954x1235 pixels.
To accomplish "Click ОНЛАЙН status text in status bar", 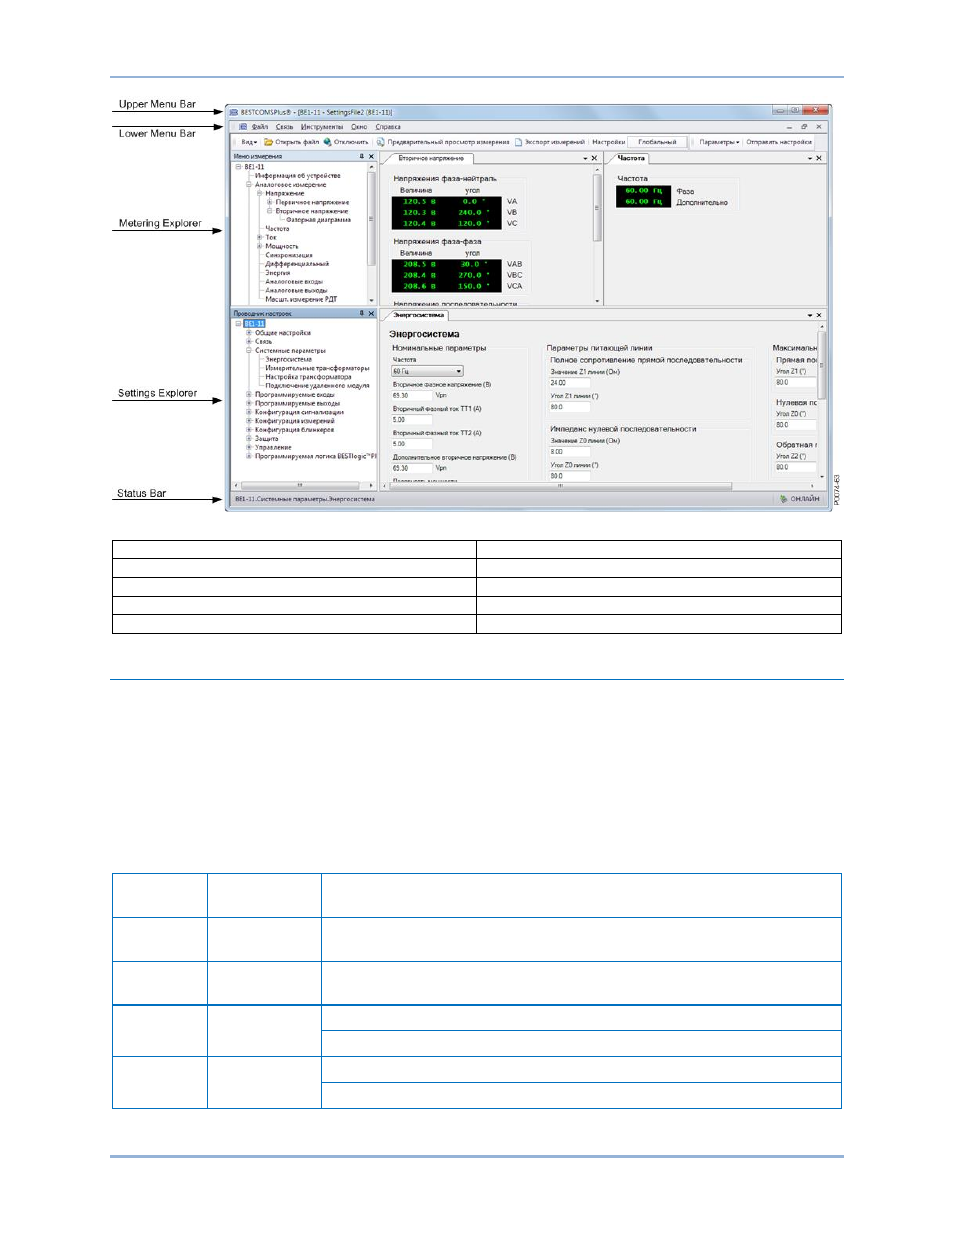I will (805, 498).
